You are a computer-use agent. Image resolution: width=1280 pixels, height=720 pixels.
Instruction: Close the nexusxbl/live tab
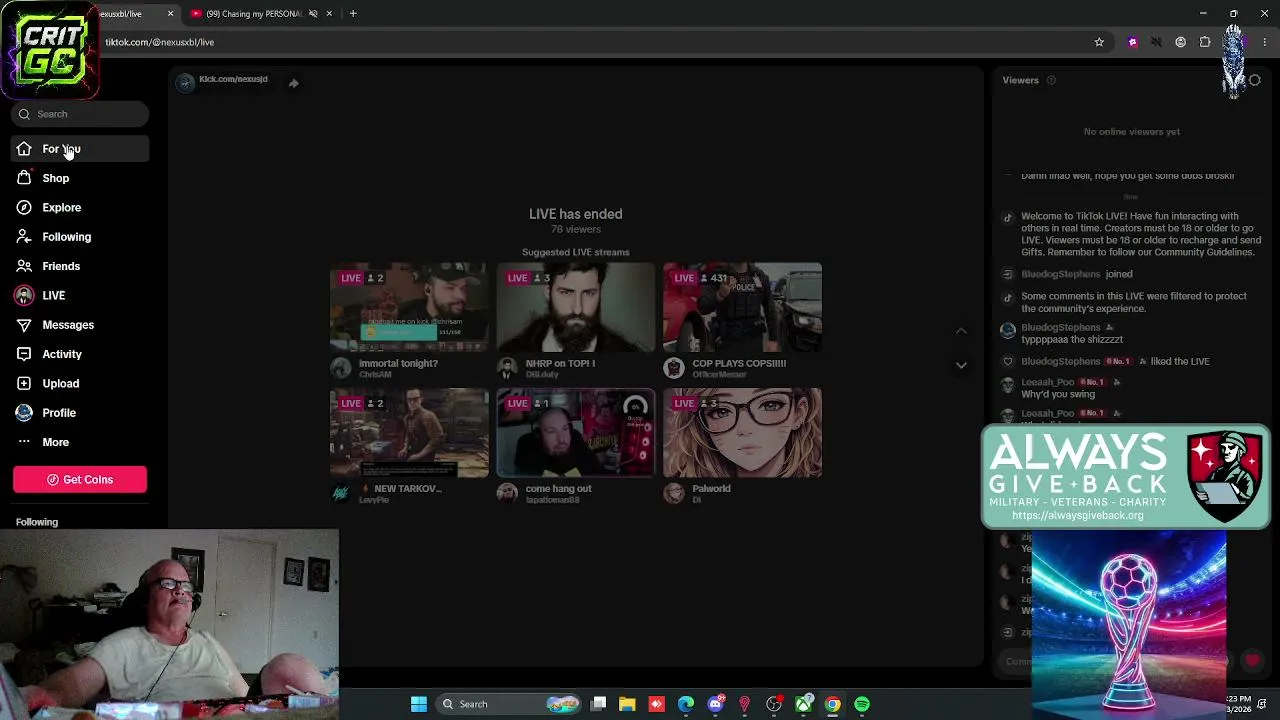point(170,14)
